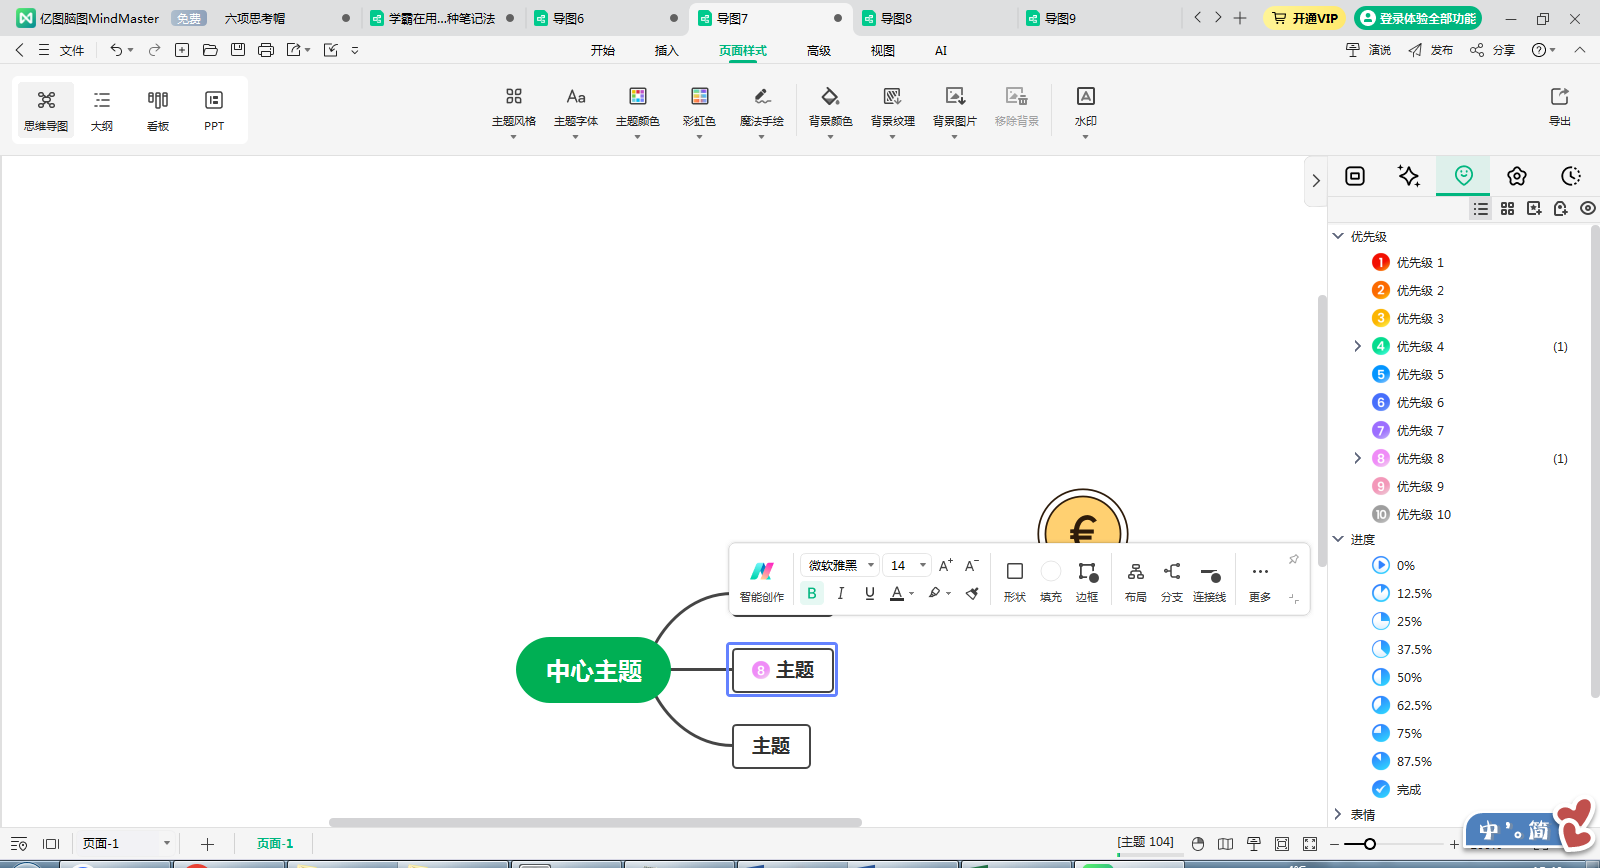
Task: Open the 高级 ribbon tab
Action: [818, 50]
